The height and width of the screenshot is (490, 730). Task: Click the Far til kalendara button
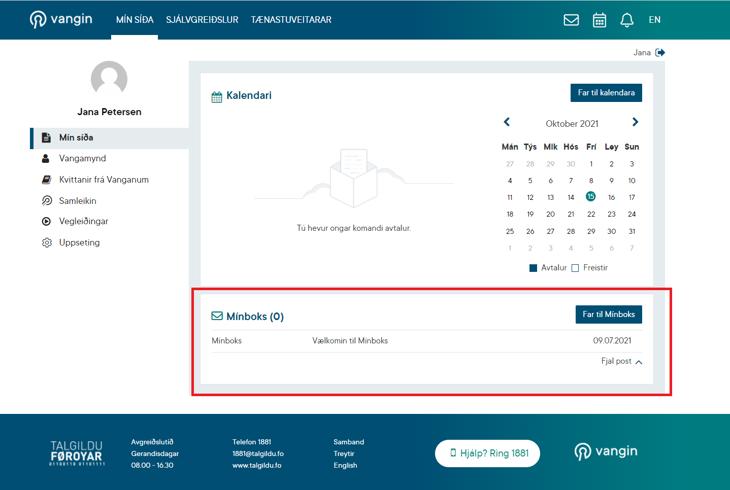click(606, 93)
